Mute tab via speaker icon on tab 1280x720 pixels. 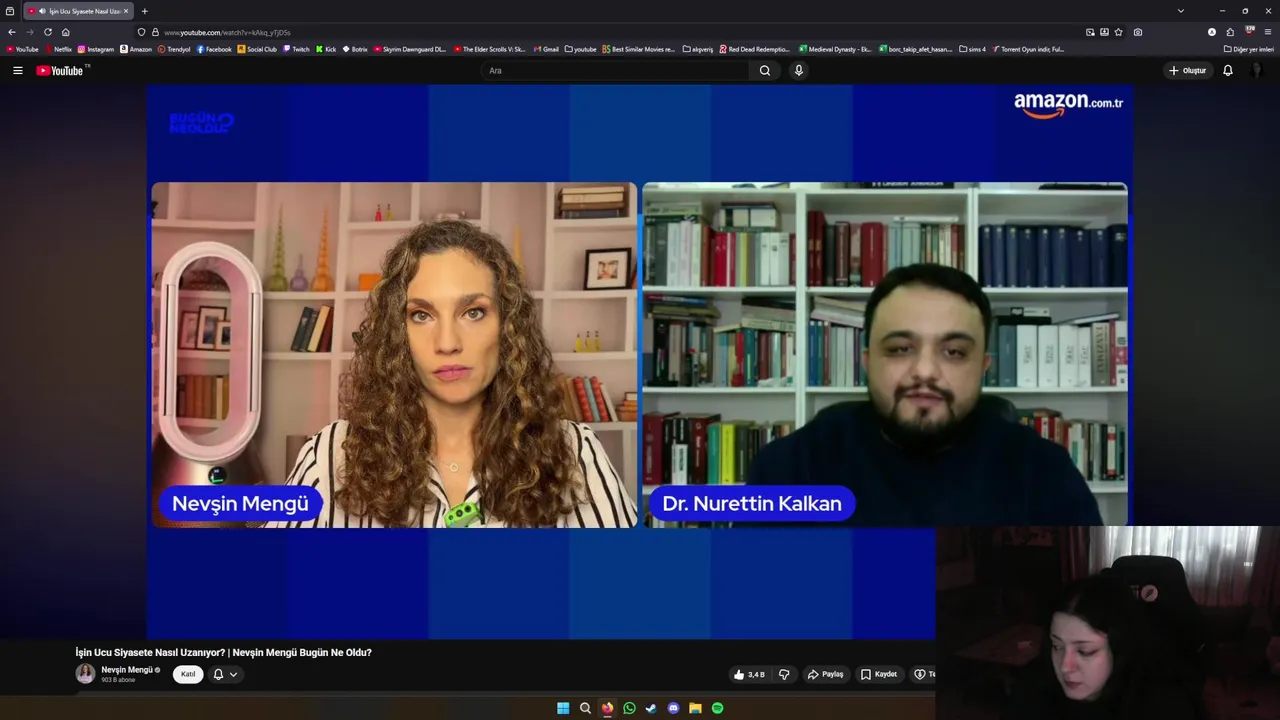[x=42, y=11]
